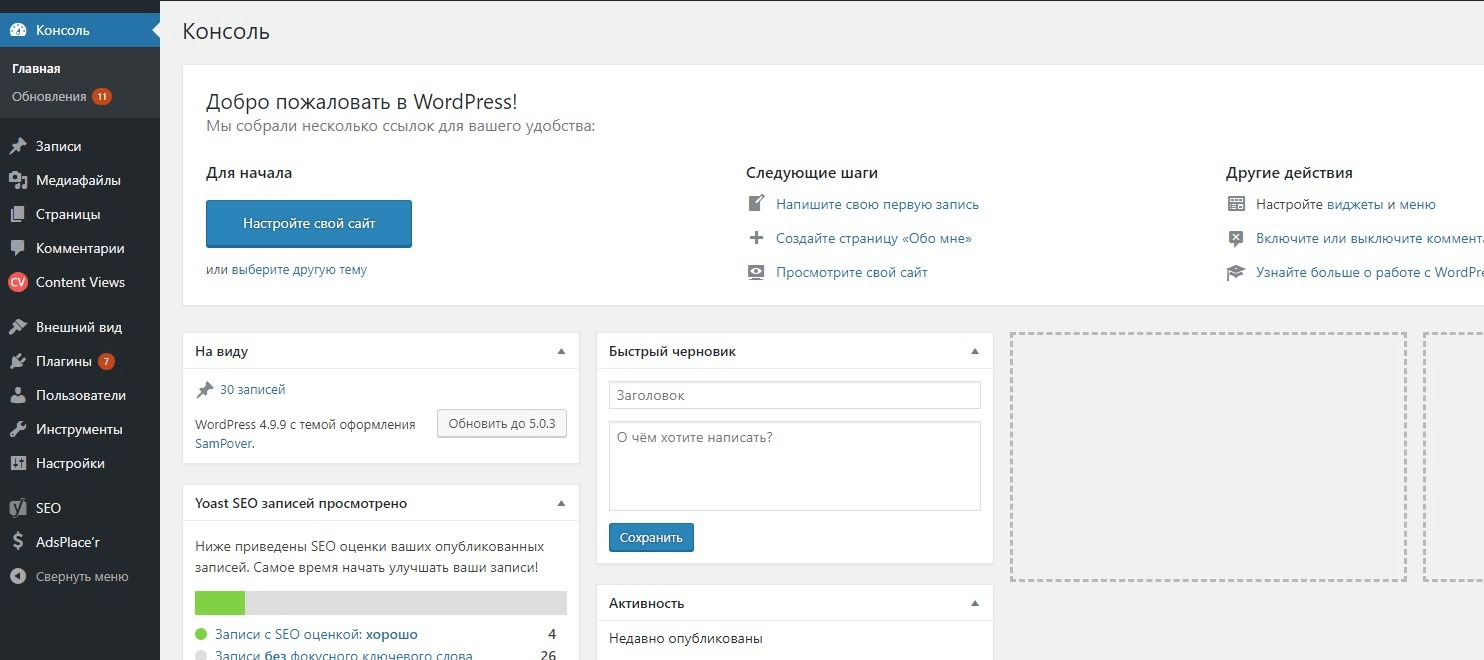Click the Tools wrench icon

tap(17, 429)
